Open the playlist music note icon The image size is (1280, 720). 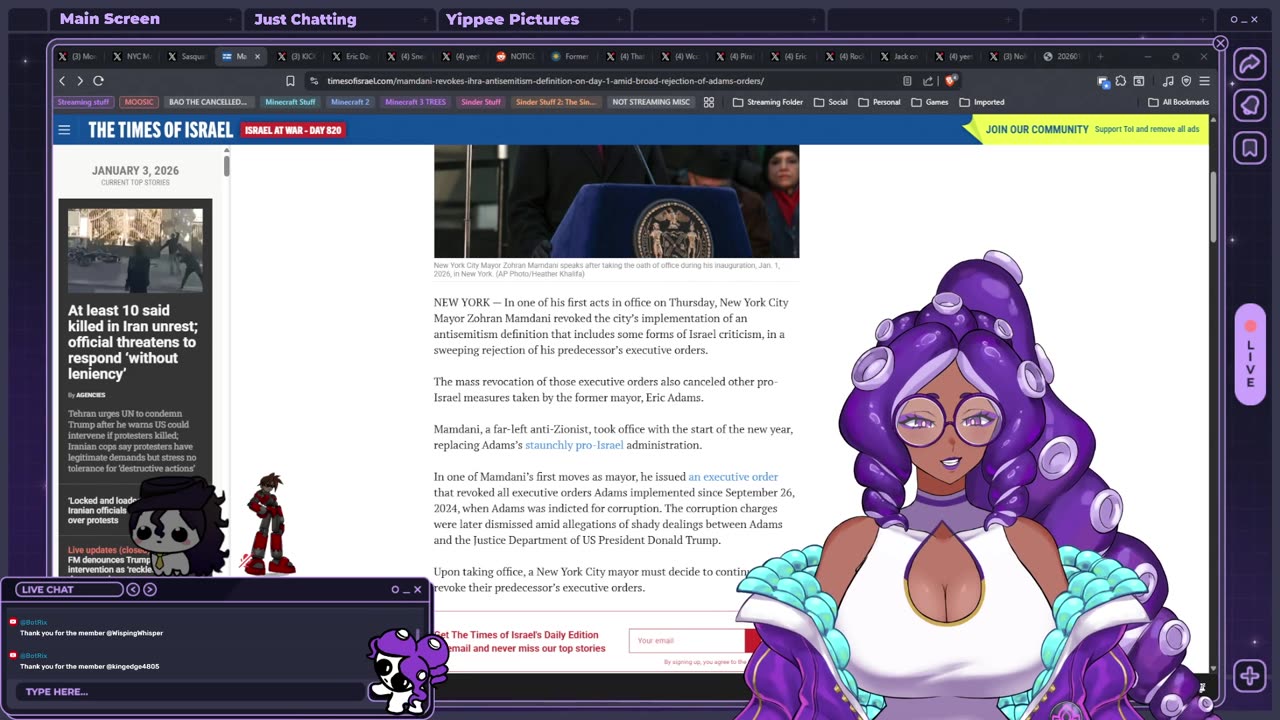1168,81
